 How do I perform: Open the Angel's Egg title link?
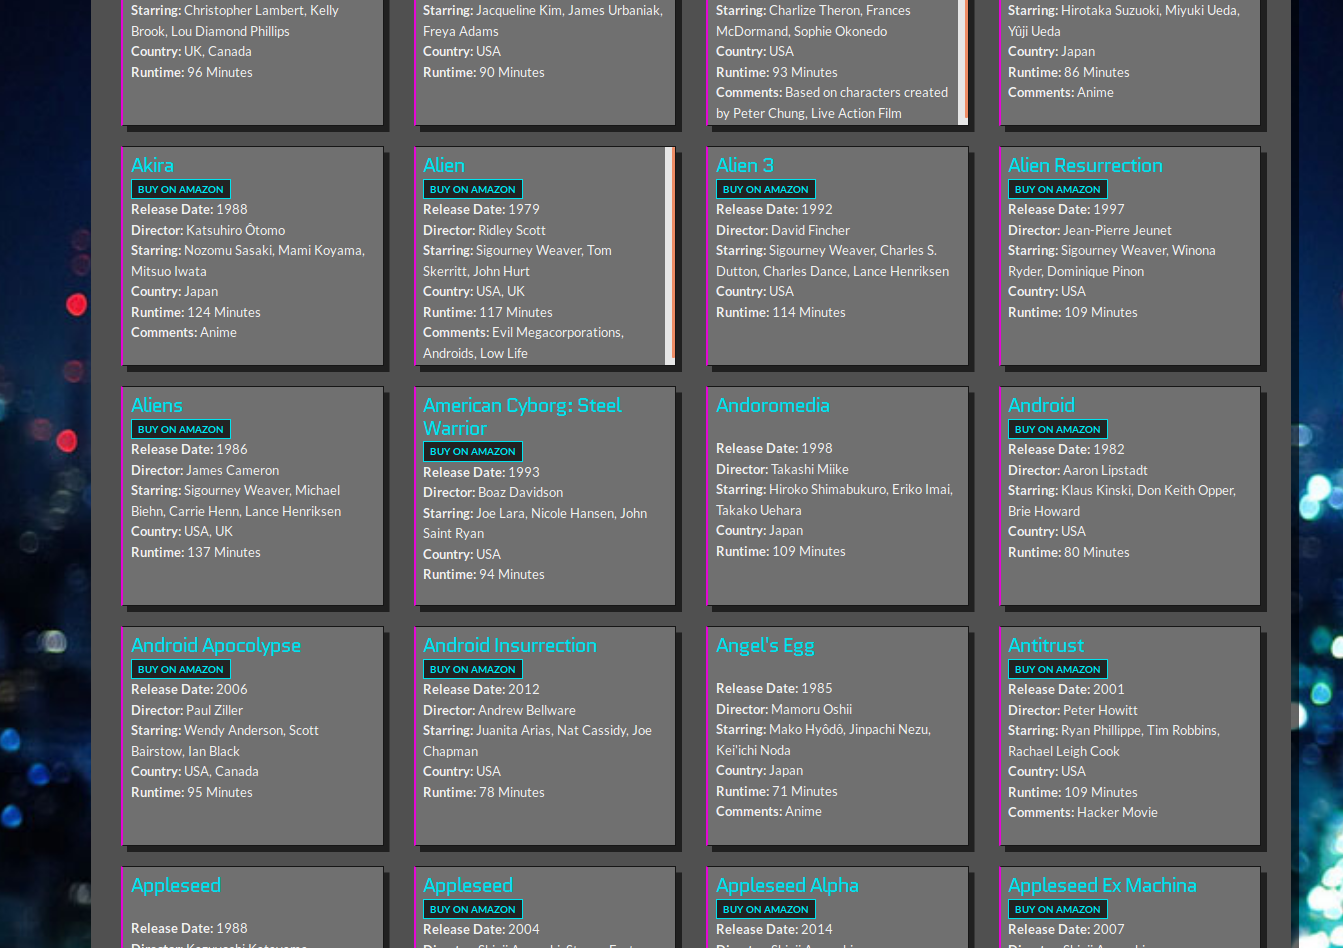[x=765, y=645]
